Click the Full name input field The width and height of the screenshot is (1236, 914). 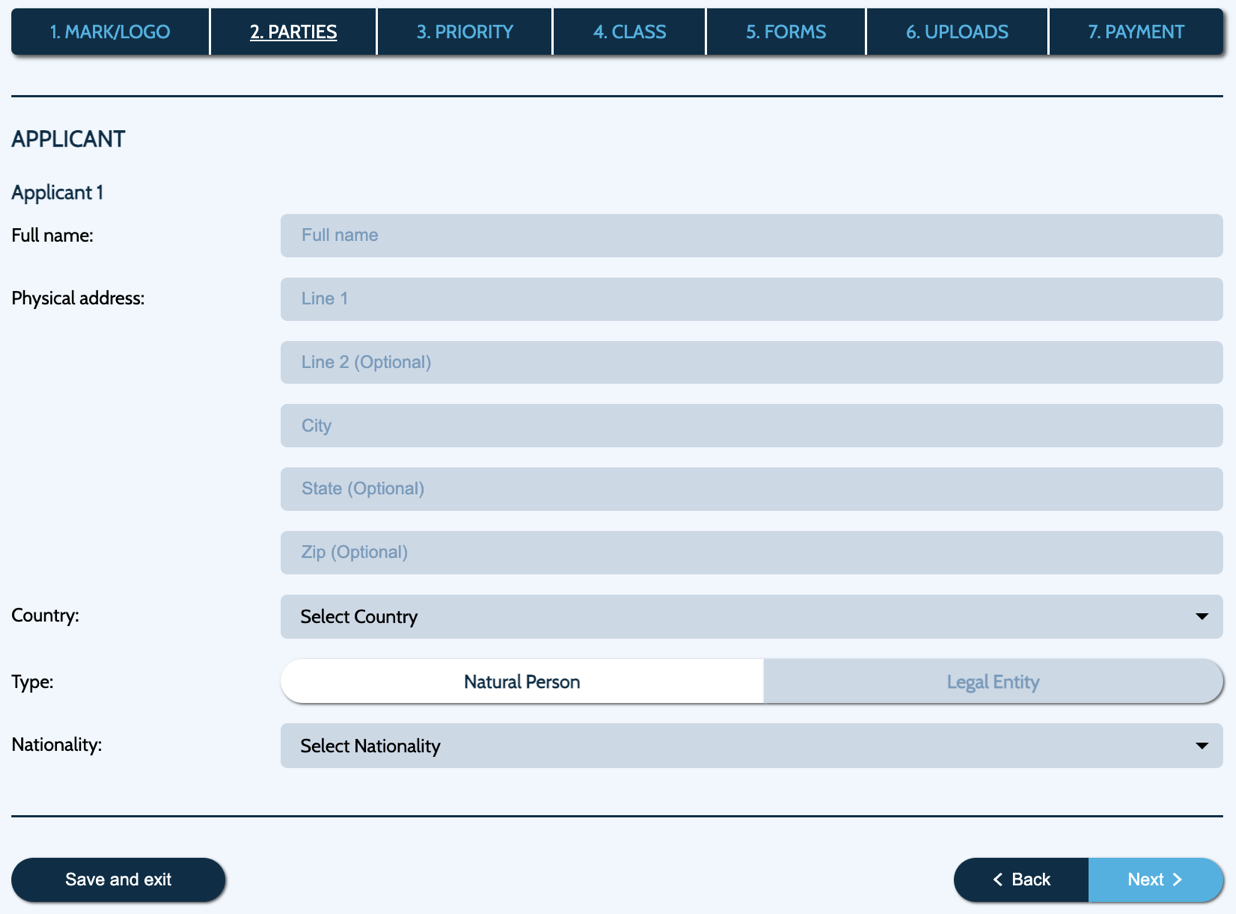(751, 235)
